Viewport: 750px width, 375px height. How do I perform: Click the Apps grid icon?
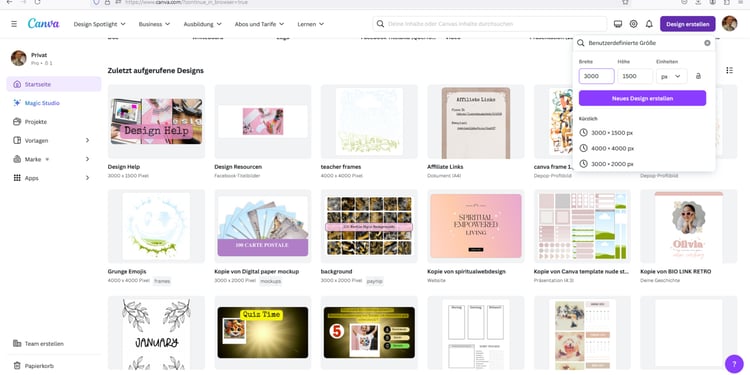coord(17,178)
